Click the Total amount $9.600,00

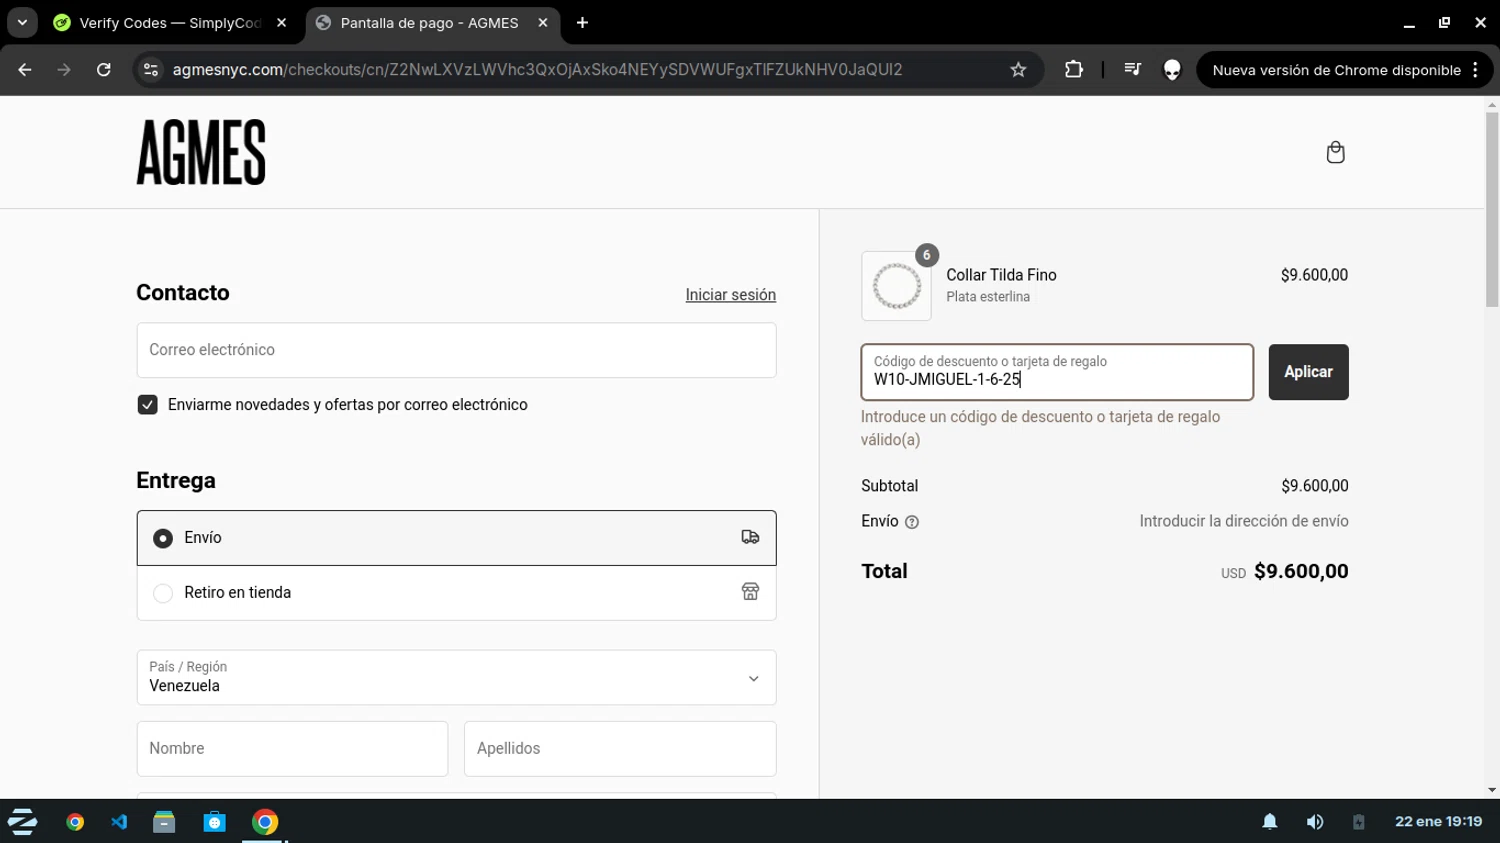click(x=1301, y=571)
